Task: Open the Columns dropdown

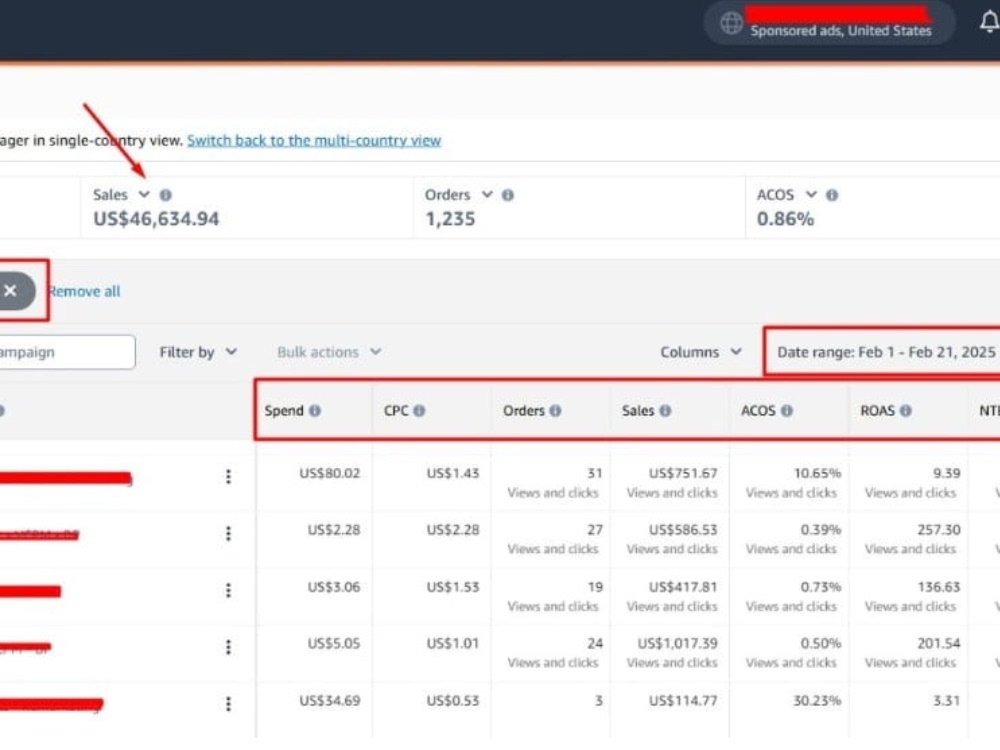Action: click(701, 352)
